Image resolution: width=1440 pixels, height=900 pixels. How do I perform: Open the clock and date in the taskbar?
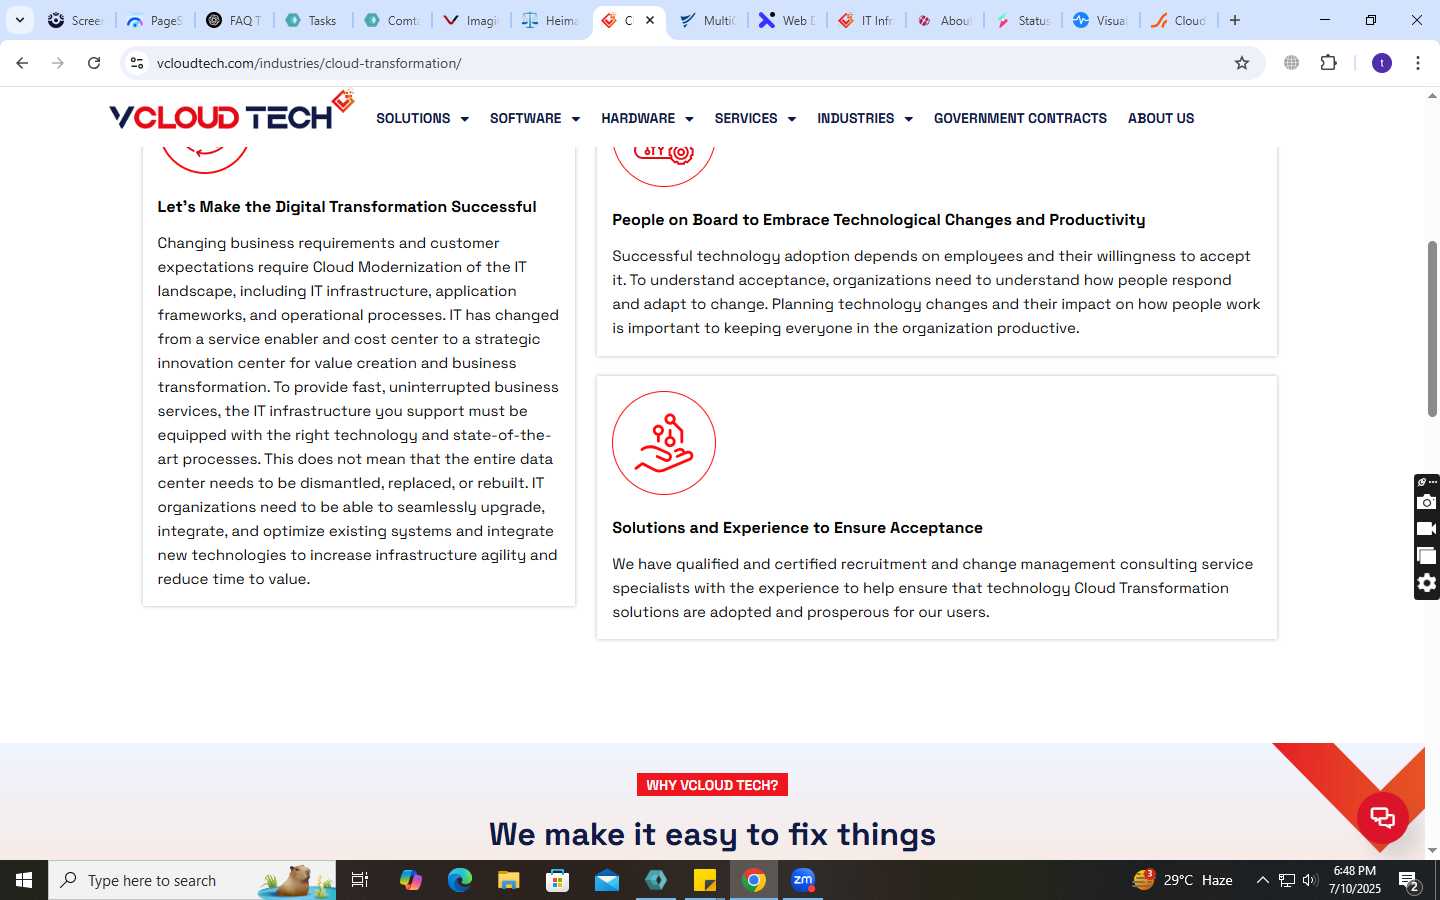[1355, 880]
